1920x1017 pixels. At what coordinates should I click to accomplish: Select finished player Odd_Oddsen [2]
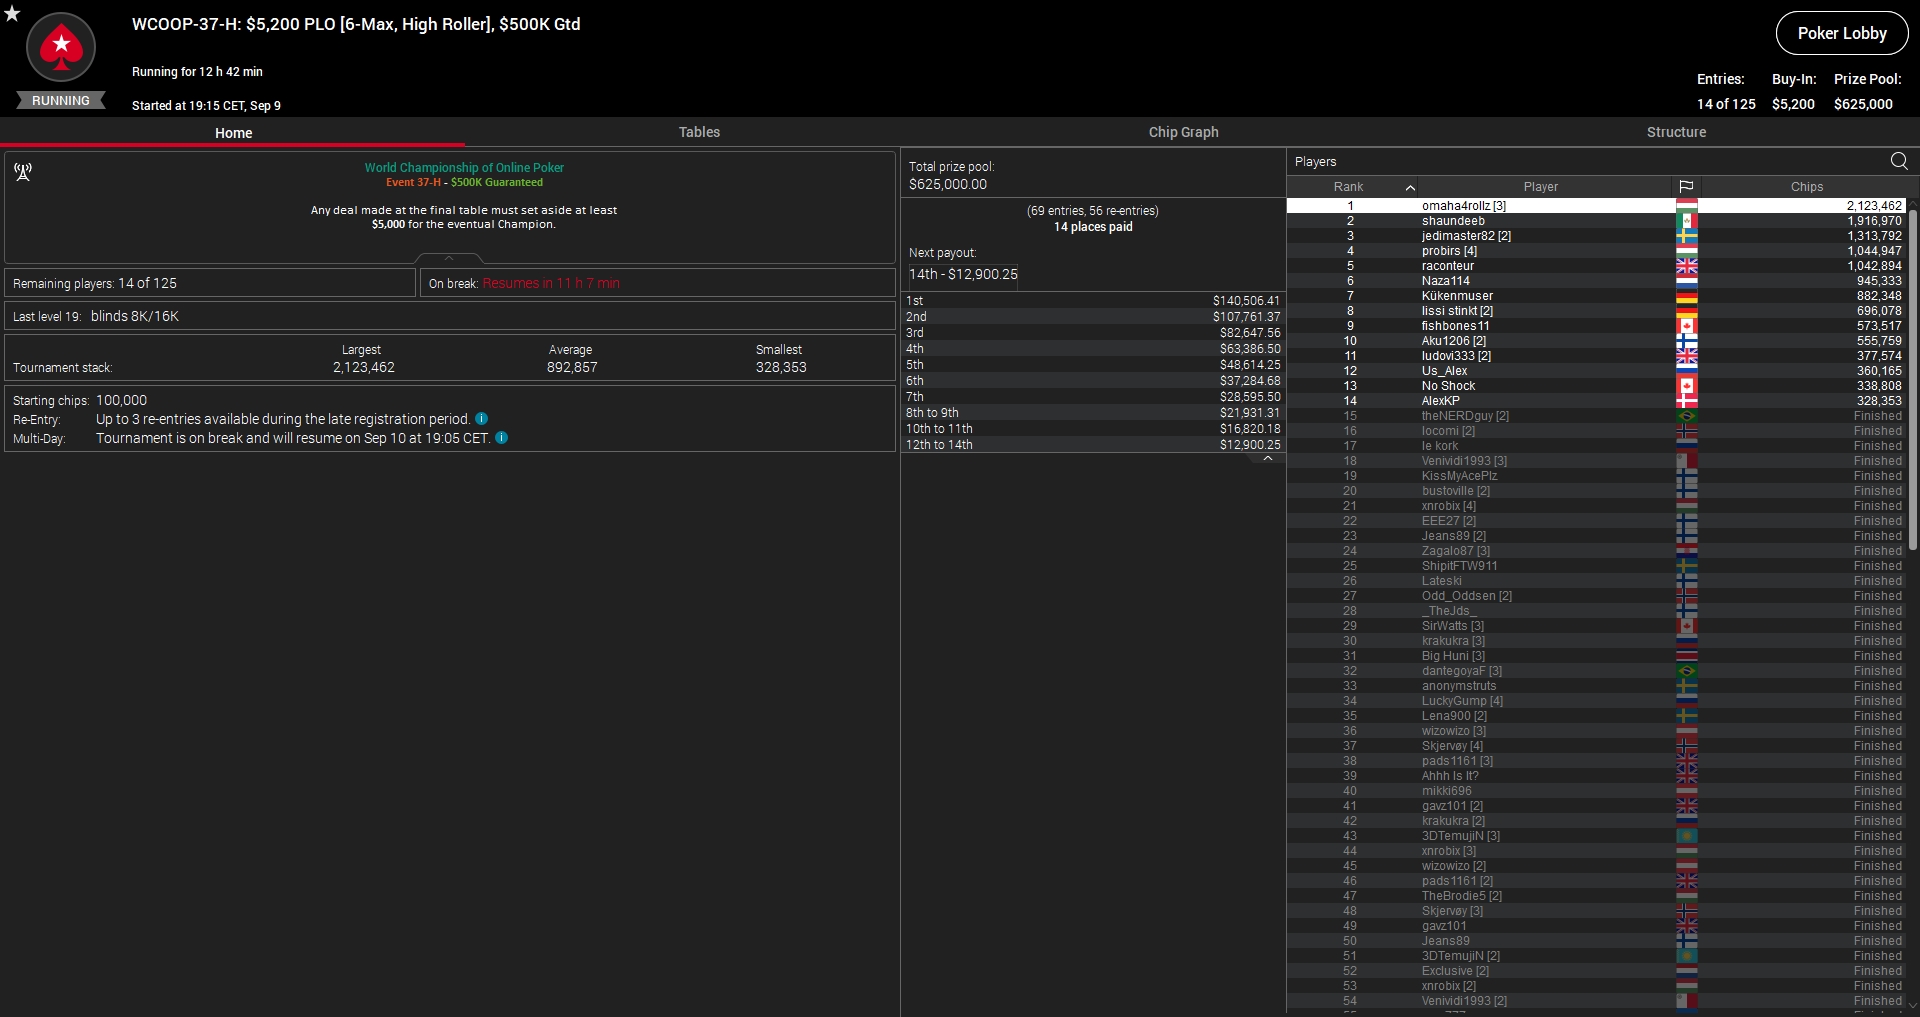(1596, 596)
